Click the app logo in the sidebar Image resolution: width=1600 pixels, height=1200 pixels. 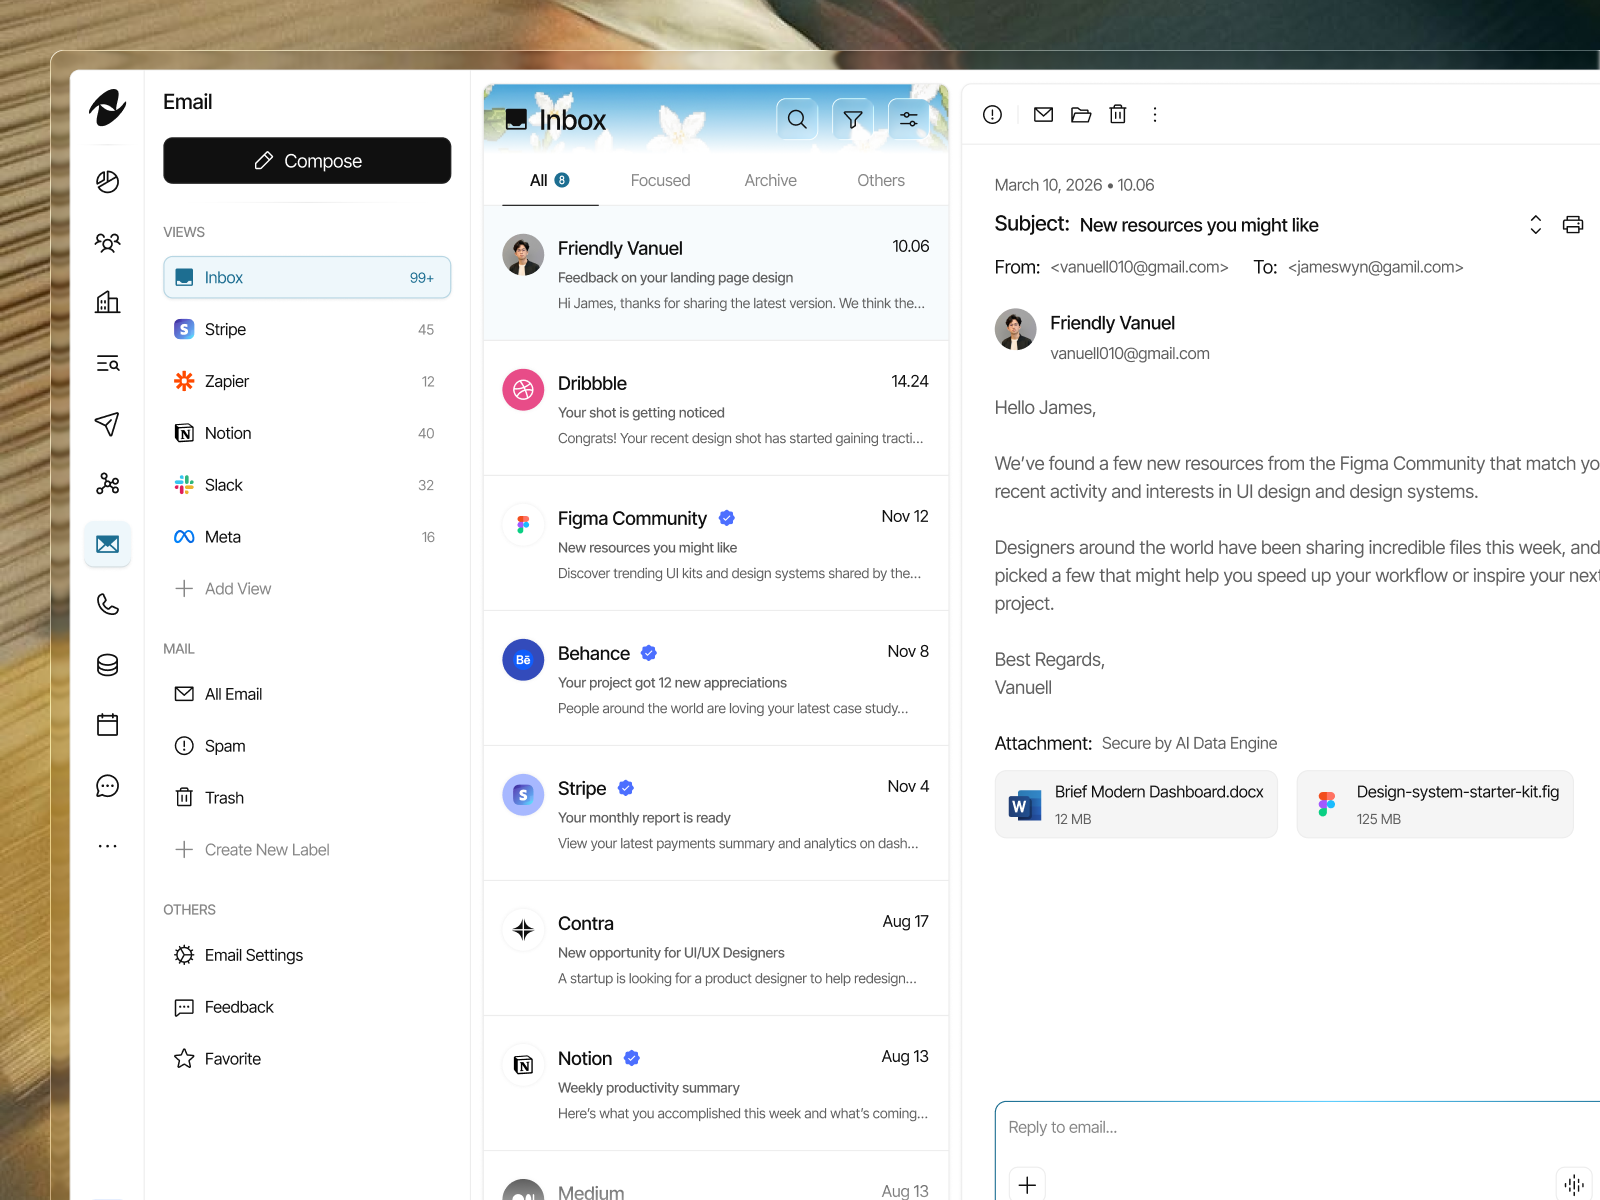coord(107,107)
